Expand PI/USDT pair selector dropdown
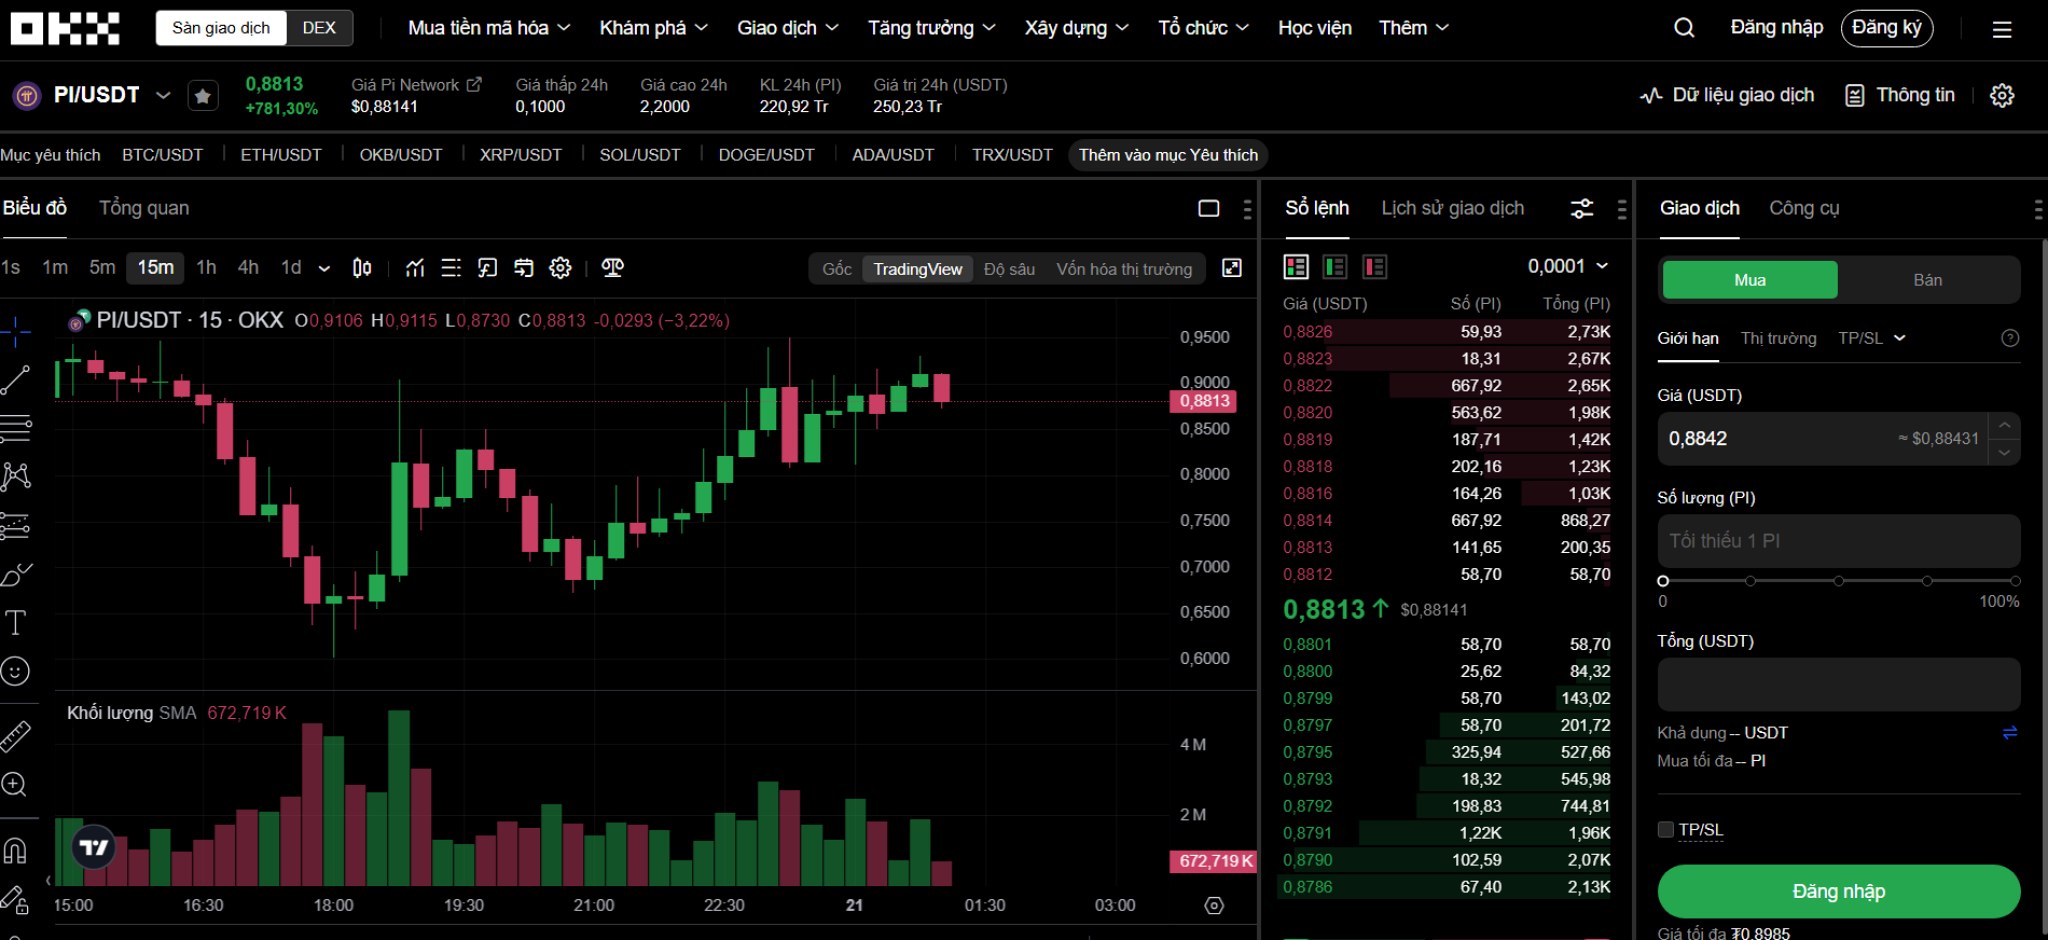 tap(163, 95)
